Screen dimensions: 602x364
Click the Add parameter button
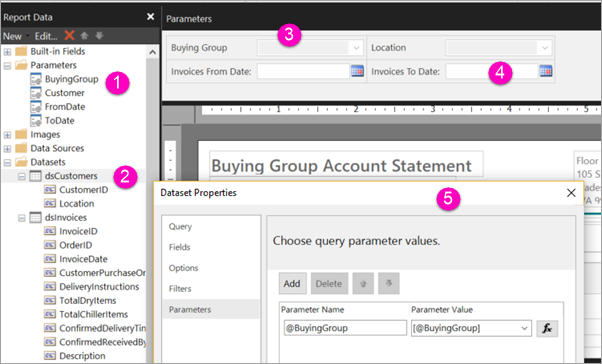pos(293,283)
